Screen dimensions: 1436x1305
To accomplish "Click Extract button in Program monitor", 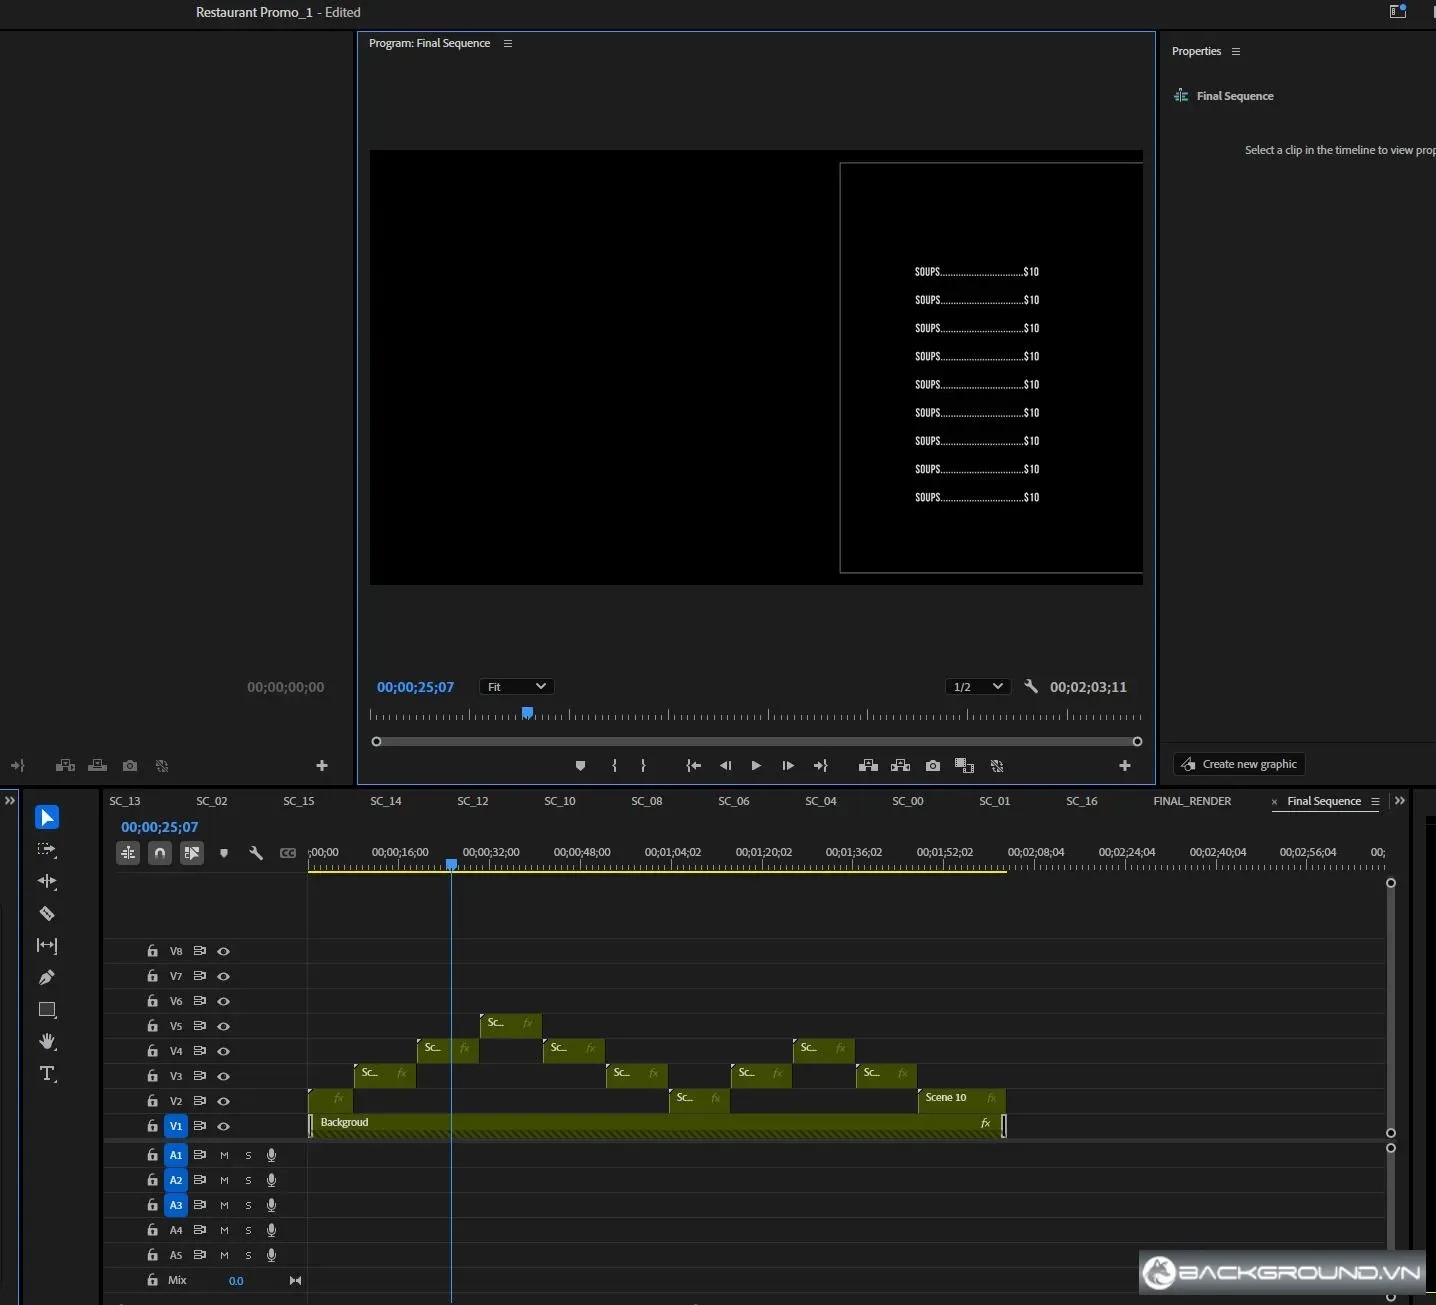I will click(900, 766).
